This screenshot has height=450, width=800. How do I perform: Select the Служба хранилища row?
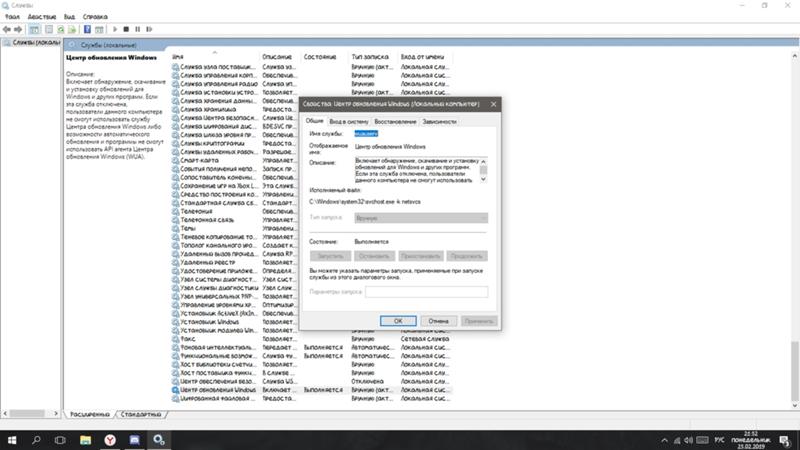[x=236, y=109]
